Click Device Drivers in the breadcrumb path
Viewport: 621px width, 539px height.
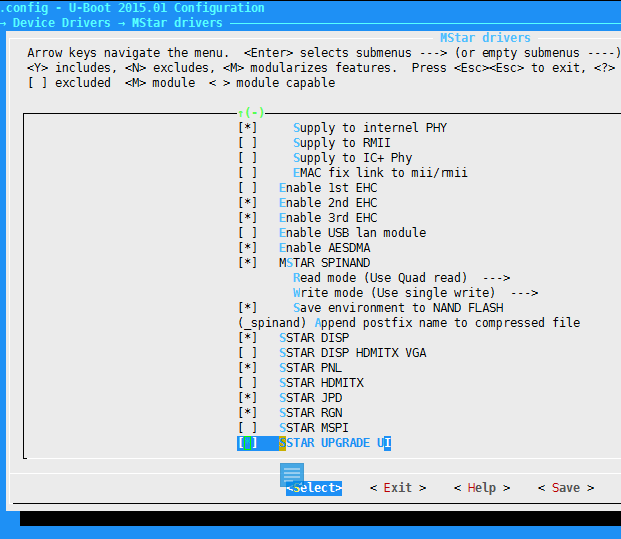click(54, 22)
